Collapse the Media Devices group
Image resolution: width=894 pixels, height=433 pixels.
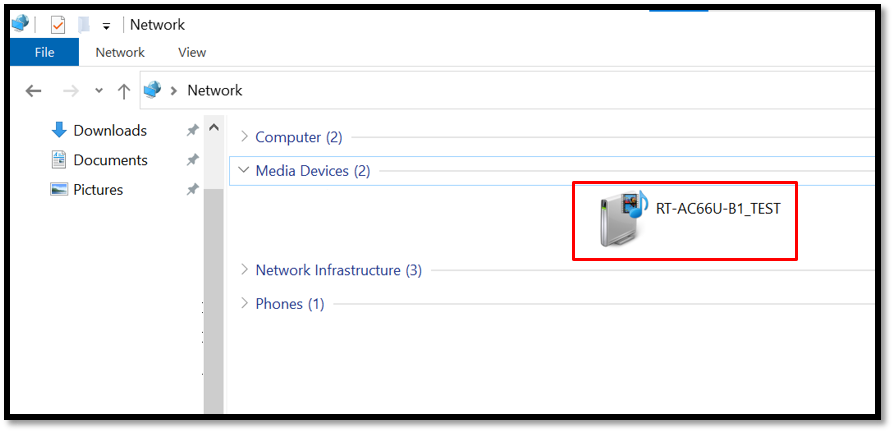[244, 170]
